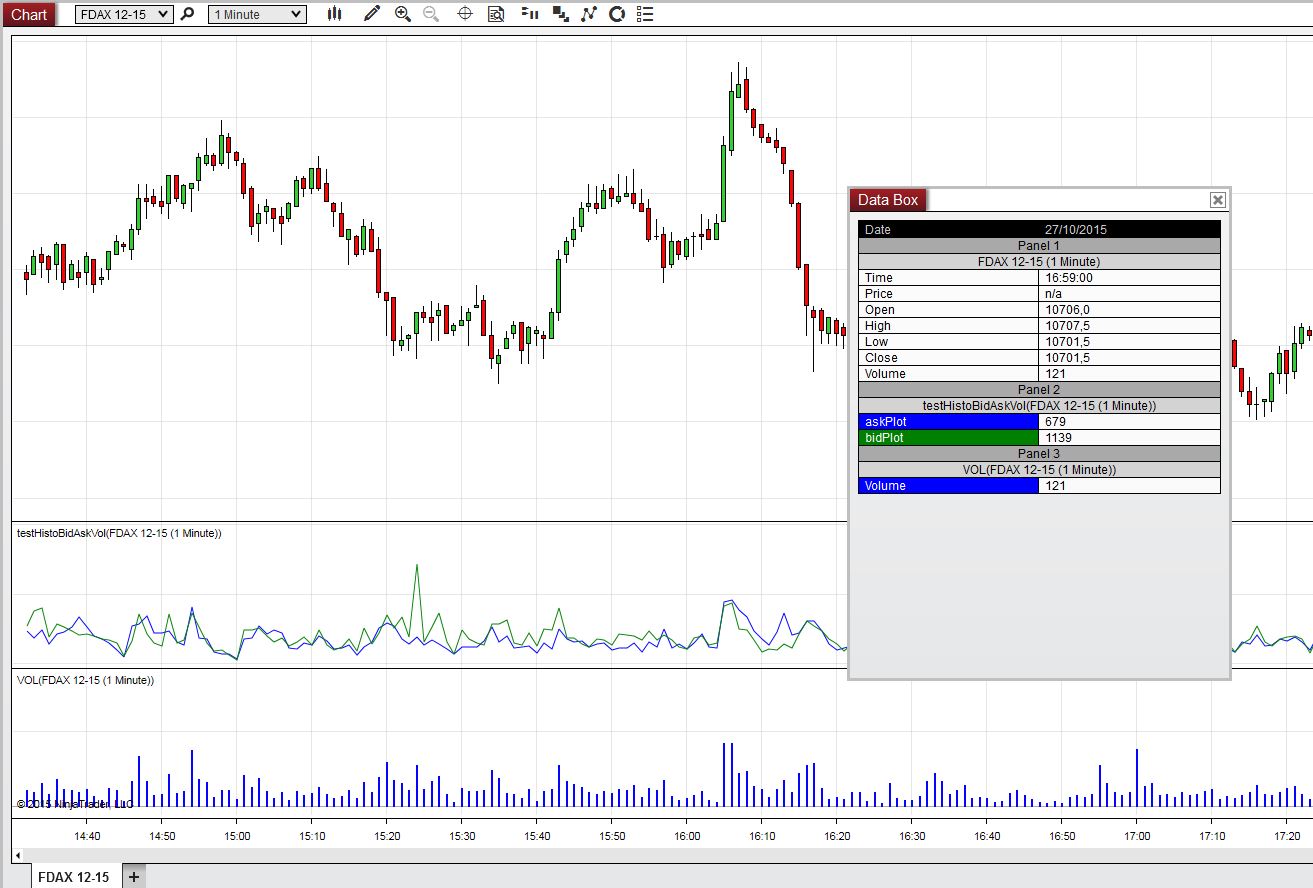The image size is (1313, 888).
Task: Click the blue askPlot color cell
Action: pyautogui.click(x=948, y=422)
